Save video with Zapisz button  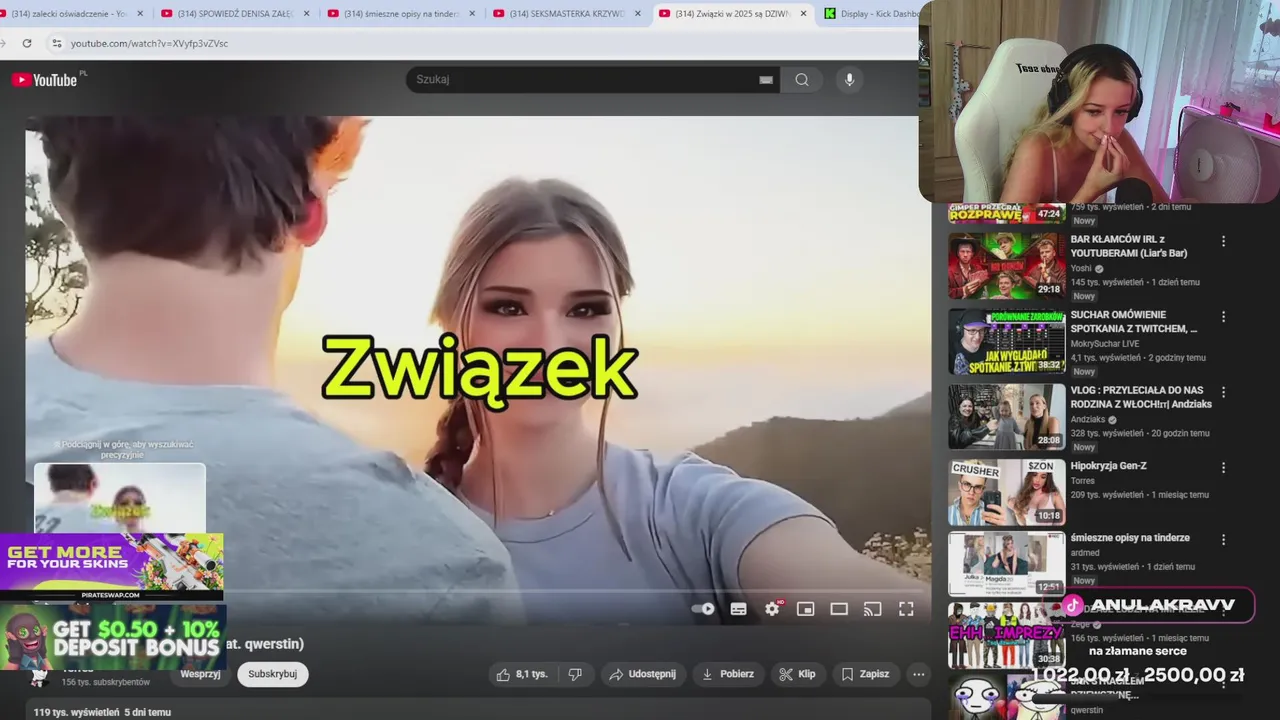point(865,674)
